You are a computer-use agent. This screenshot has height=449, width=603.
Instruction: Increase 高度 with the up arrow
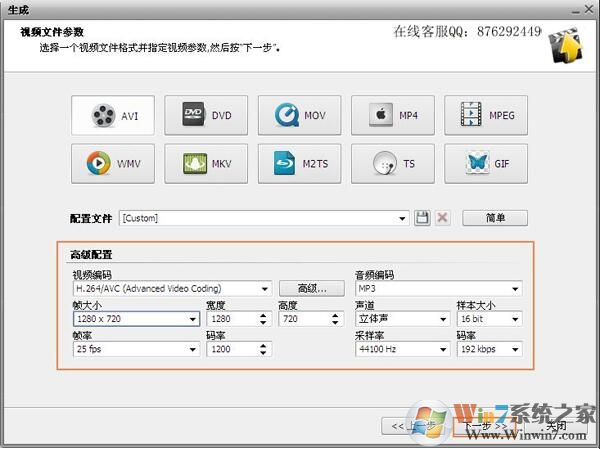click(335, 315)
